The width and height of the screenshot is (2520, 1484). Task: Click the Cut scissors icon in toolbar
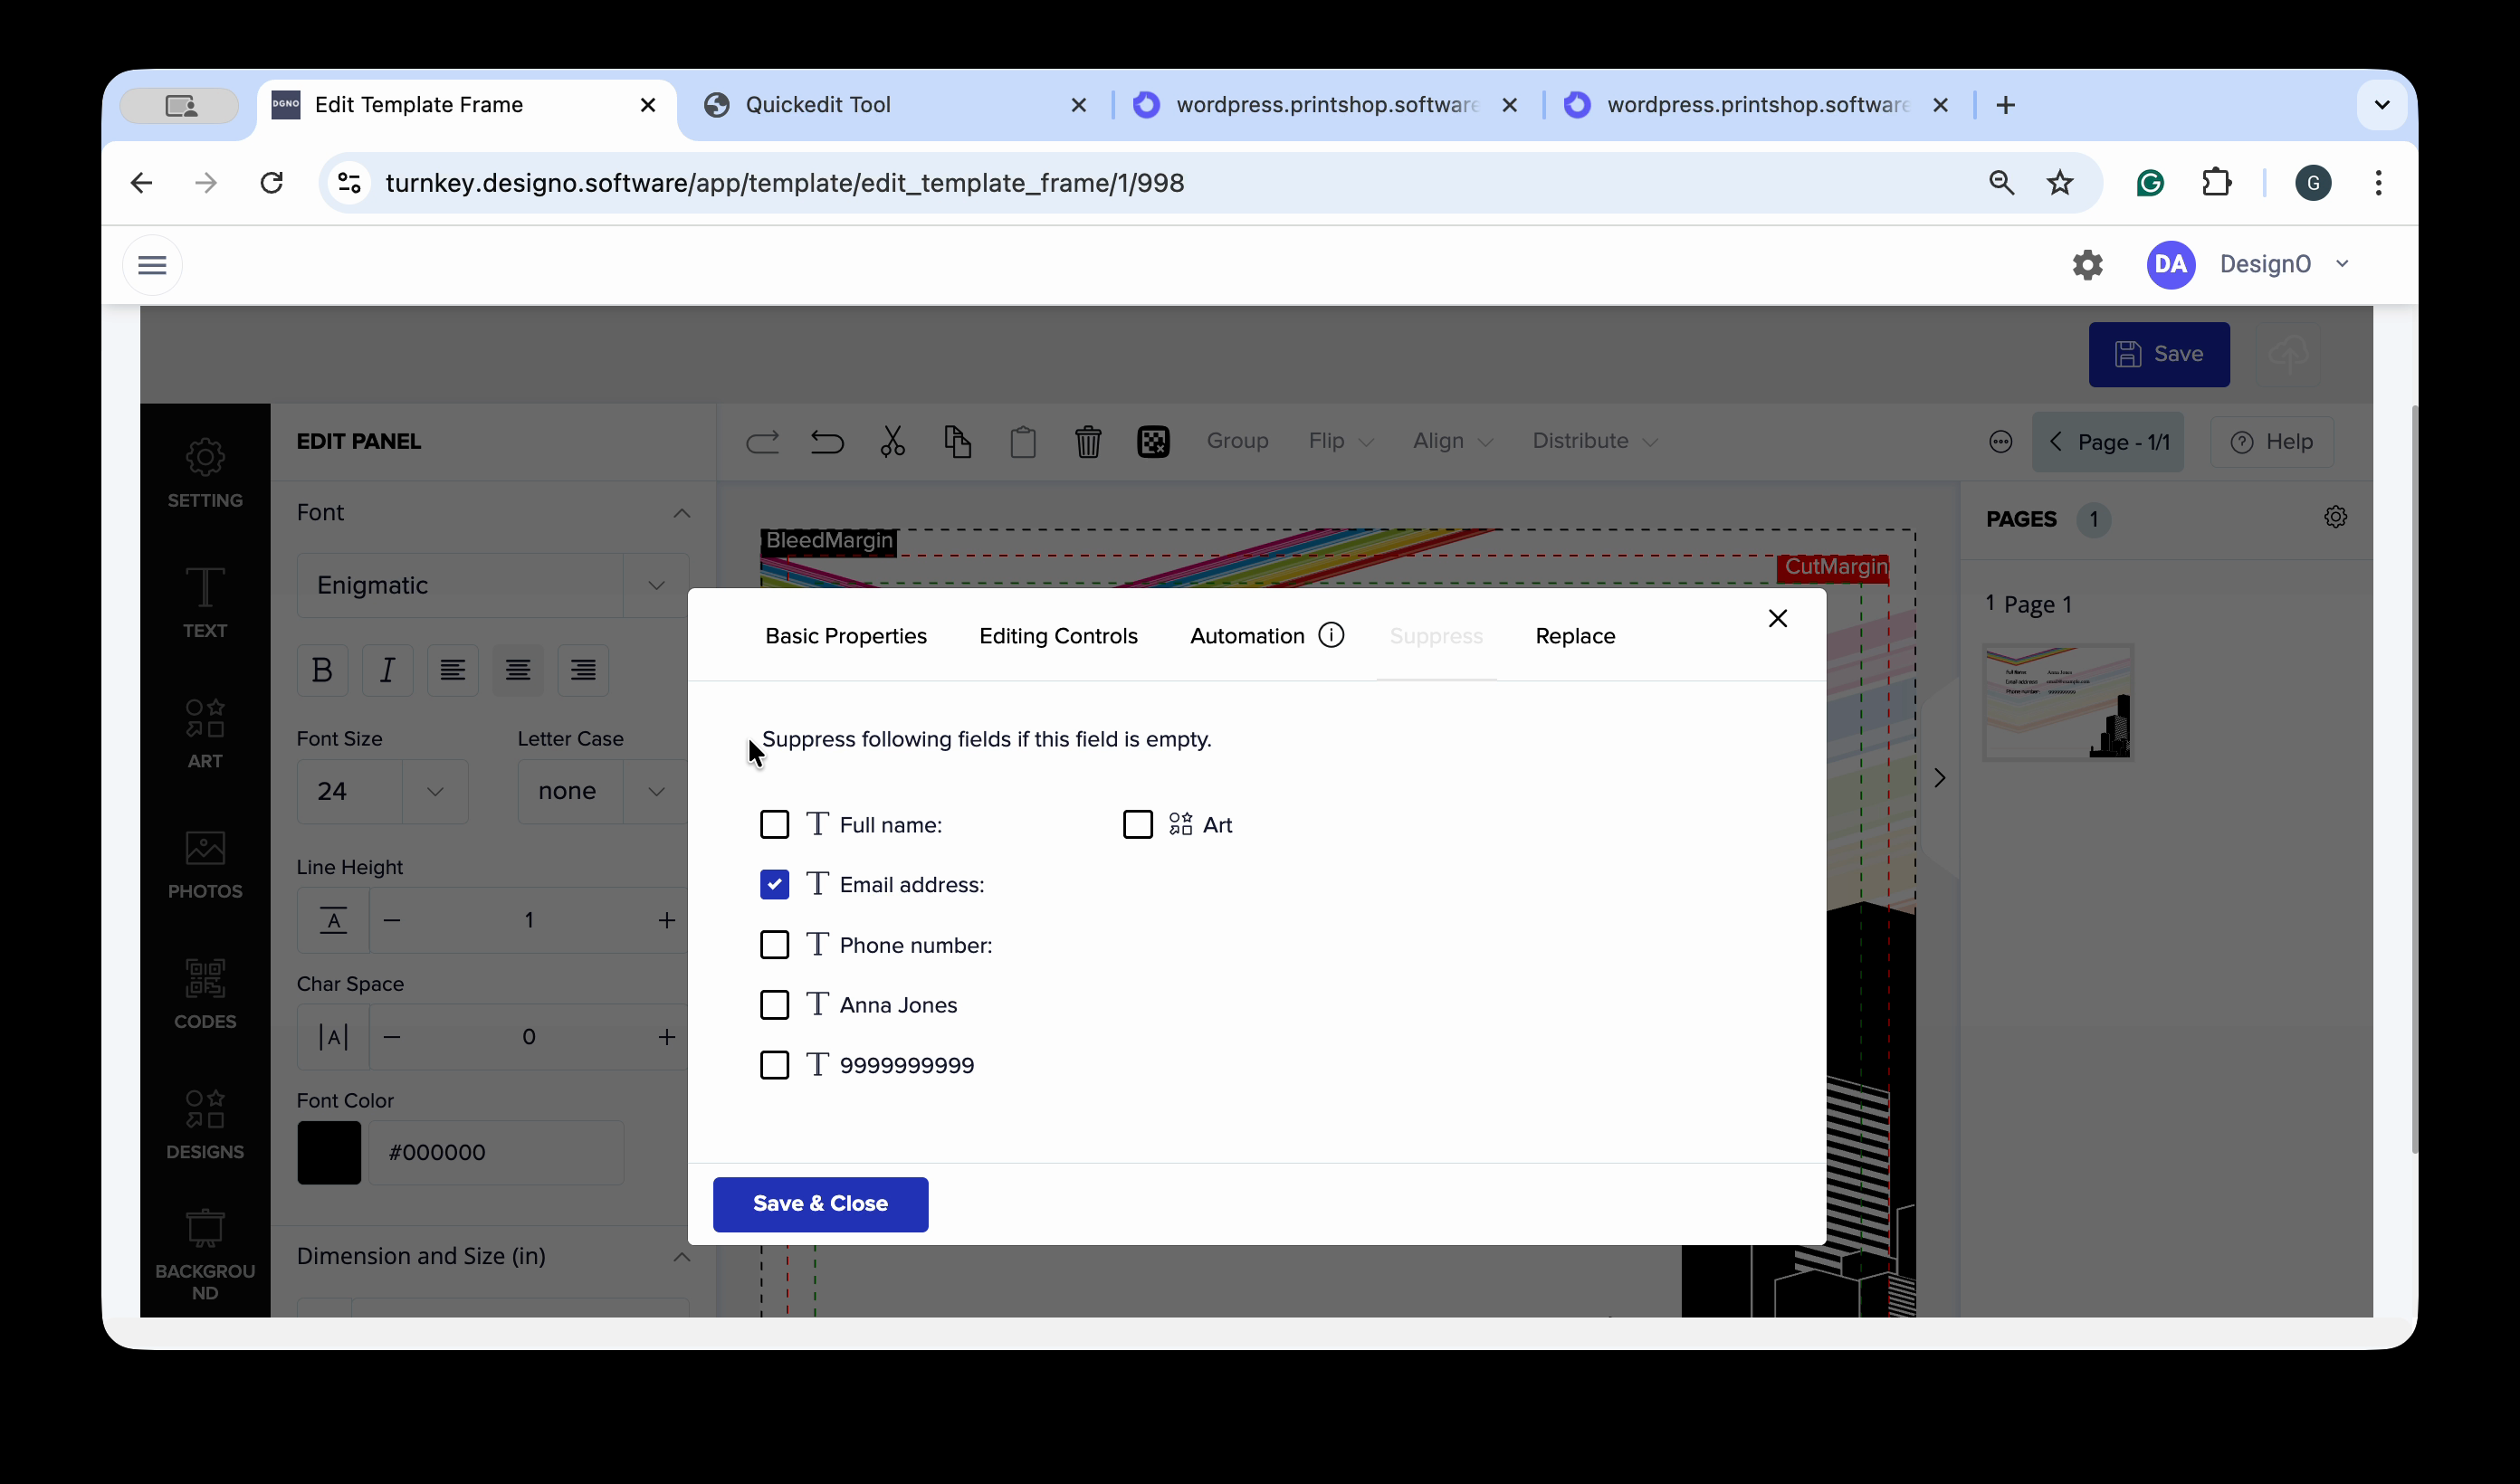(x=892, y=441)
